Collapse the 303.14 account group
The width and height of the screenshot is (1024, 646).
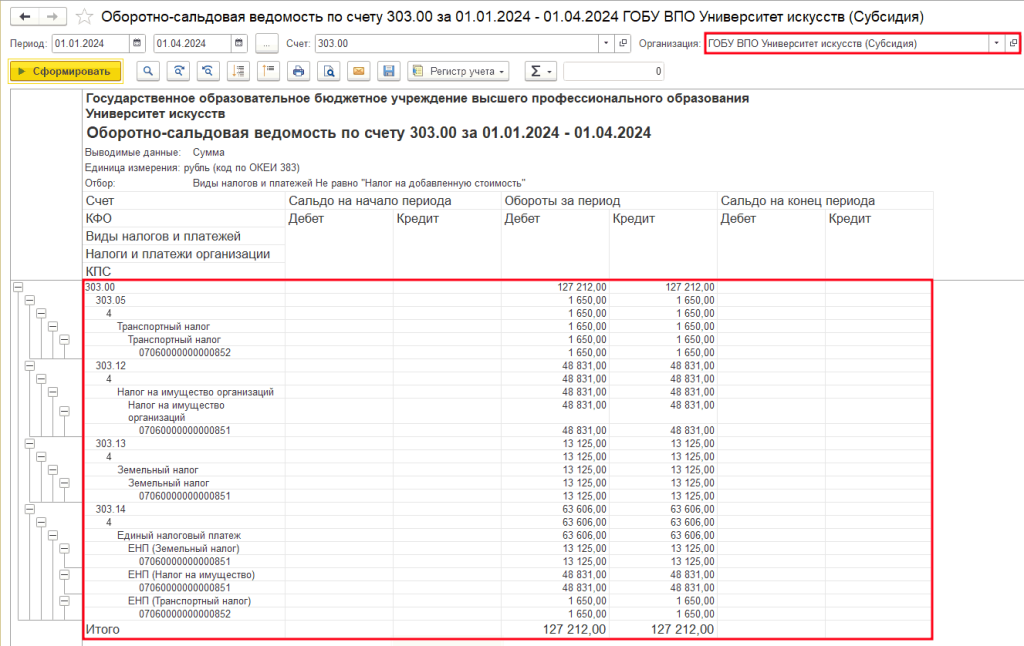29,509
